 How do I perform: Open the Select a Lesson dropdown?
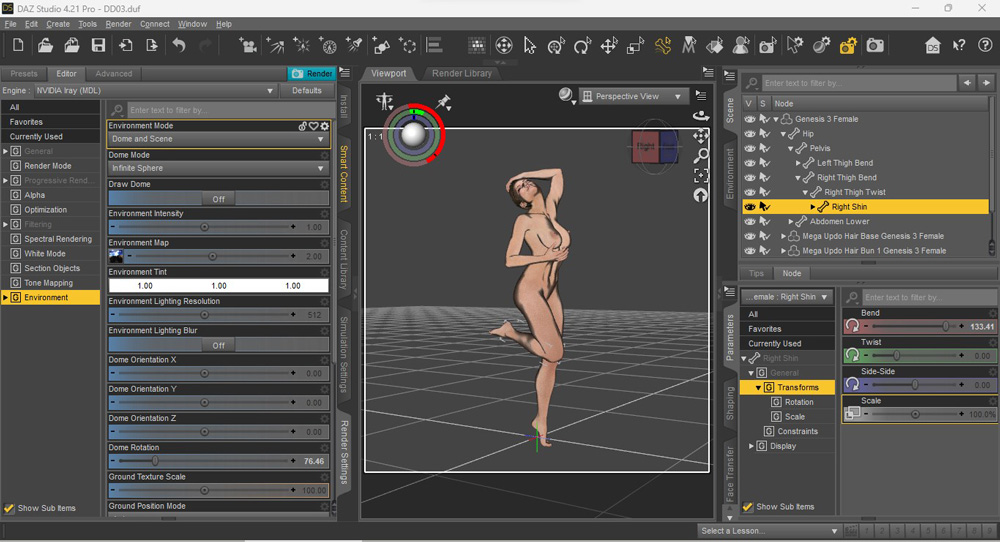pyautogui.click(x=768, y=531)
